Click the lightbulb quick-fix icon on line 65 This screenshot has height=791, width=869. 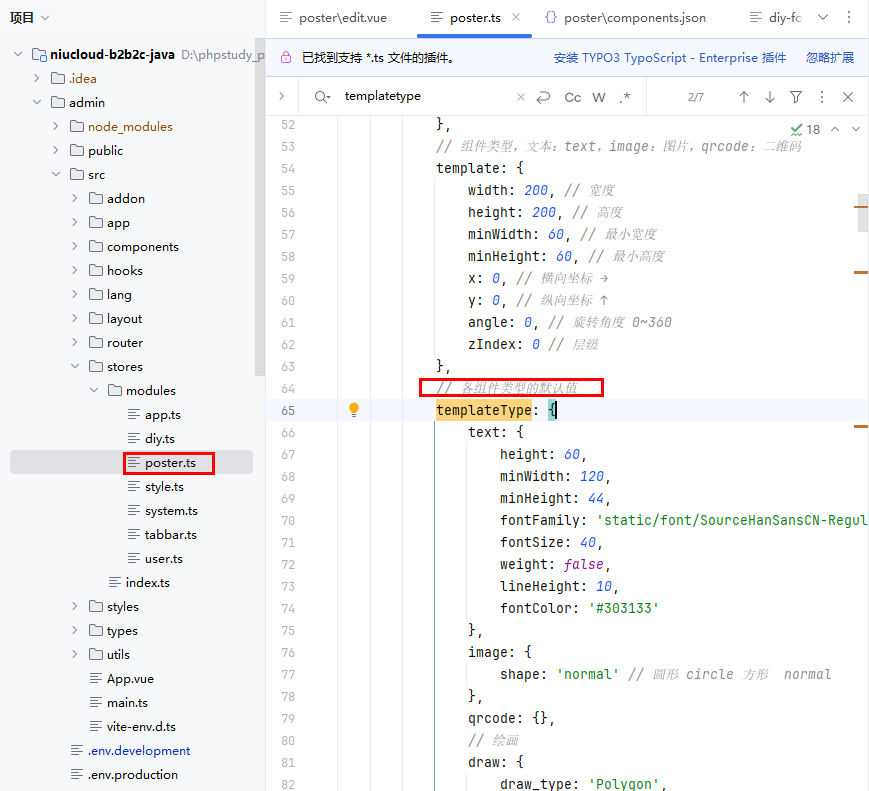(353, 410)
